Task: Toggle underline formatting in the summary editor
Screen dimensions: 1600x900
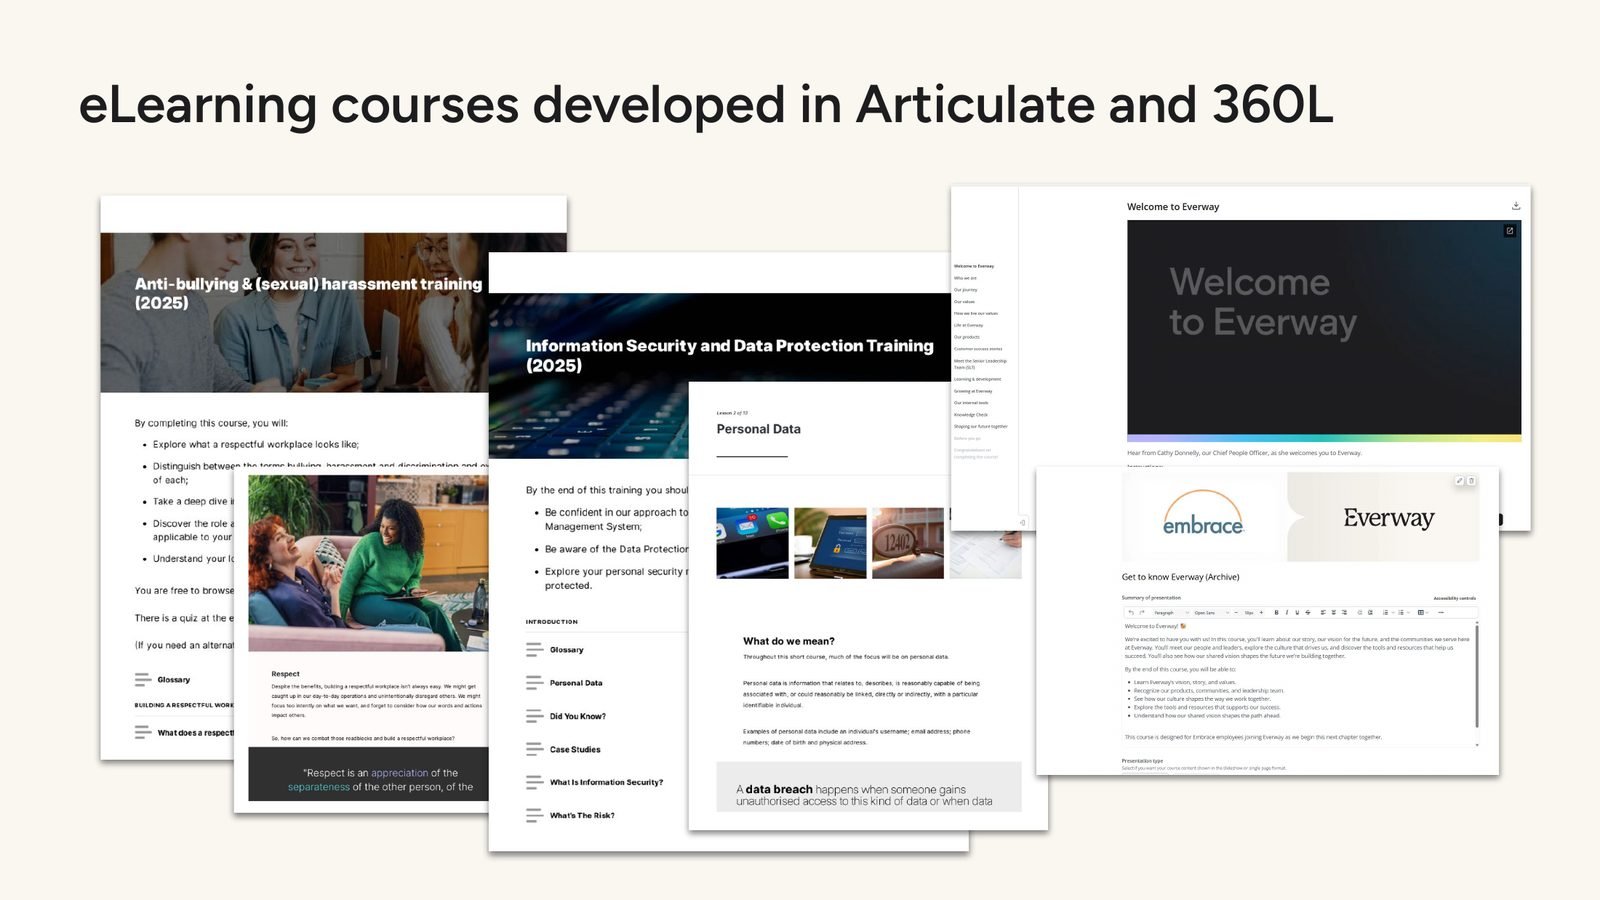Action: [x=1297, y=612]
